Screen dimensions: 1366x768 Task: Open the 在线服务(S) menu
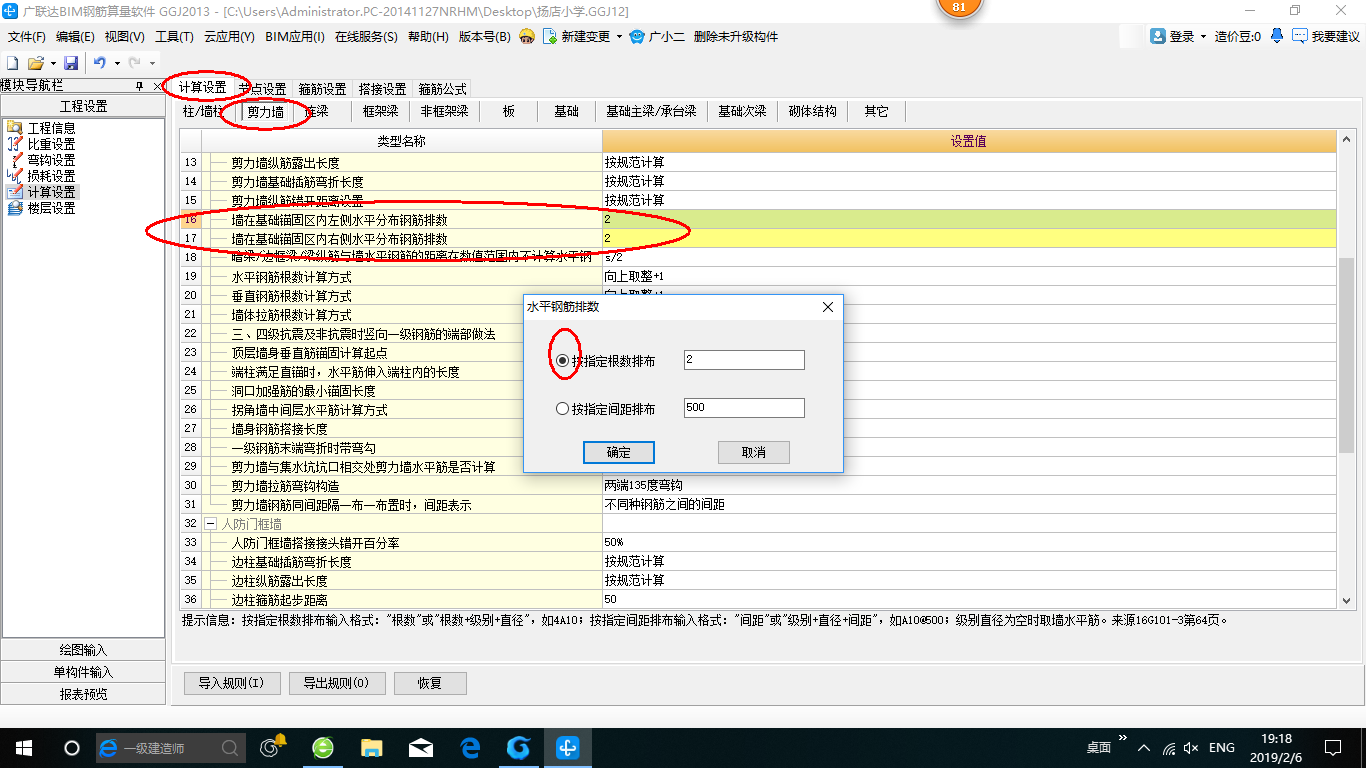click(366, 37)
